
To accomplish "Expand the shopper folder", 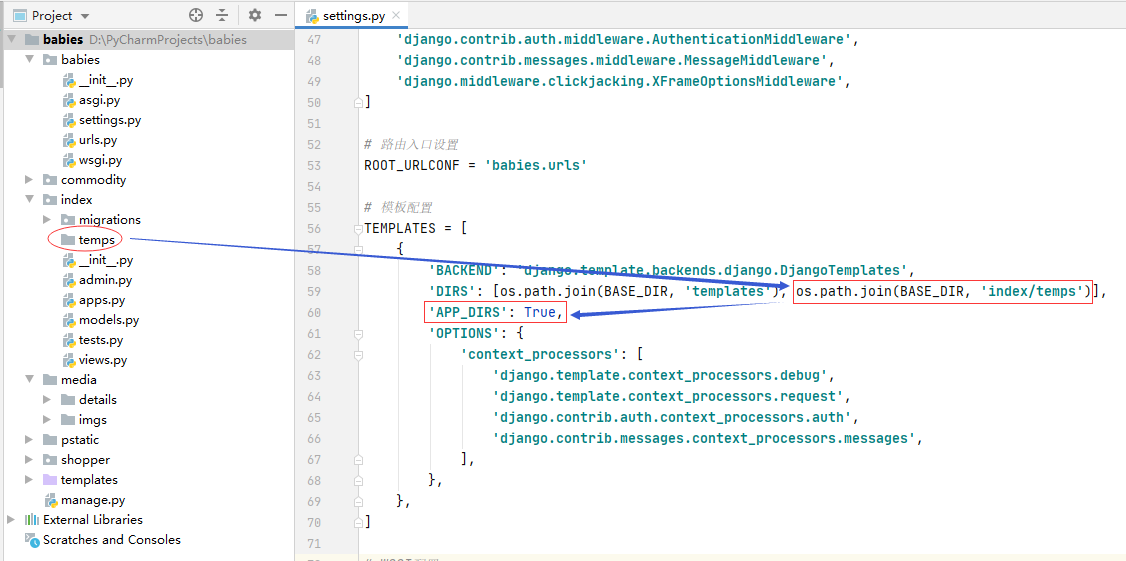I will coord(29,460).
